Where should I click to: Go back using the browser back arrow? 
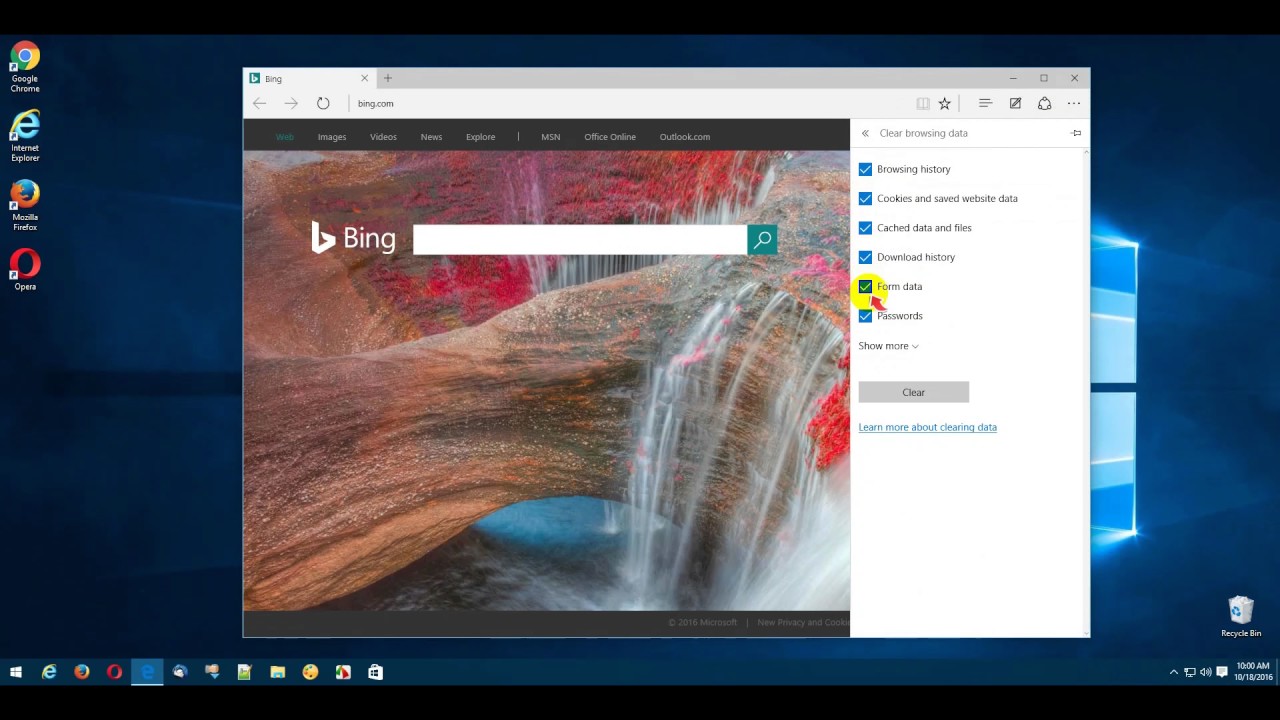click(x=259, y=103)
